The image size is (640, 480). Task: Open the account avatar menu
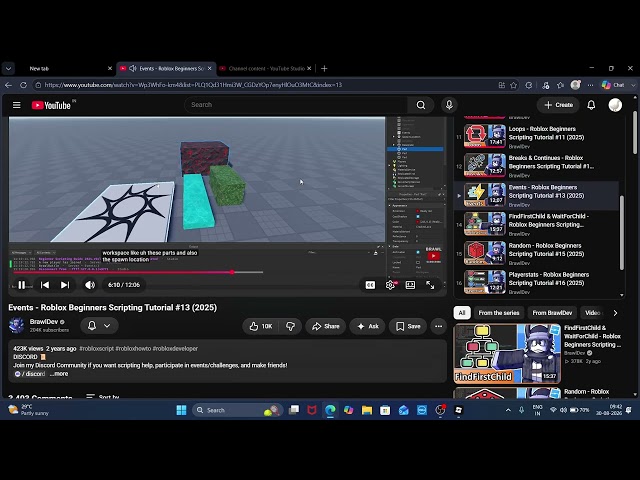click(615, 105)
